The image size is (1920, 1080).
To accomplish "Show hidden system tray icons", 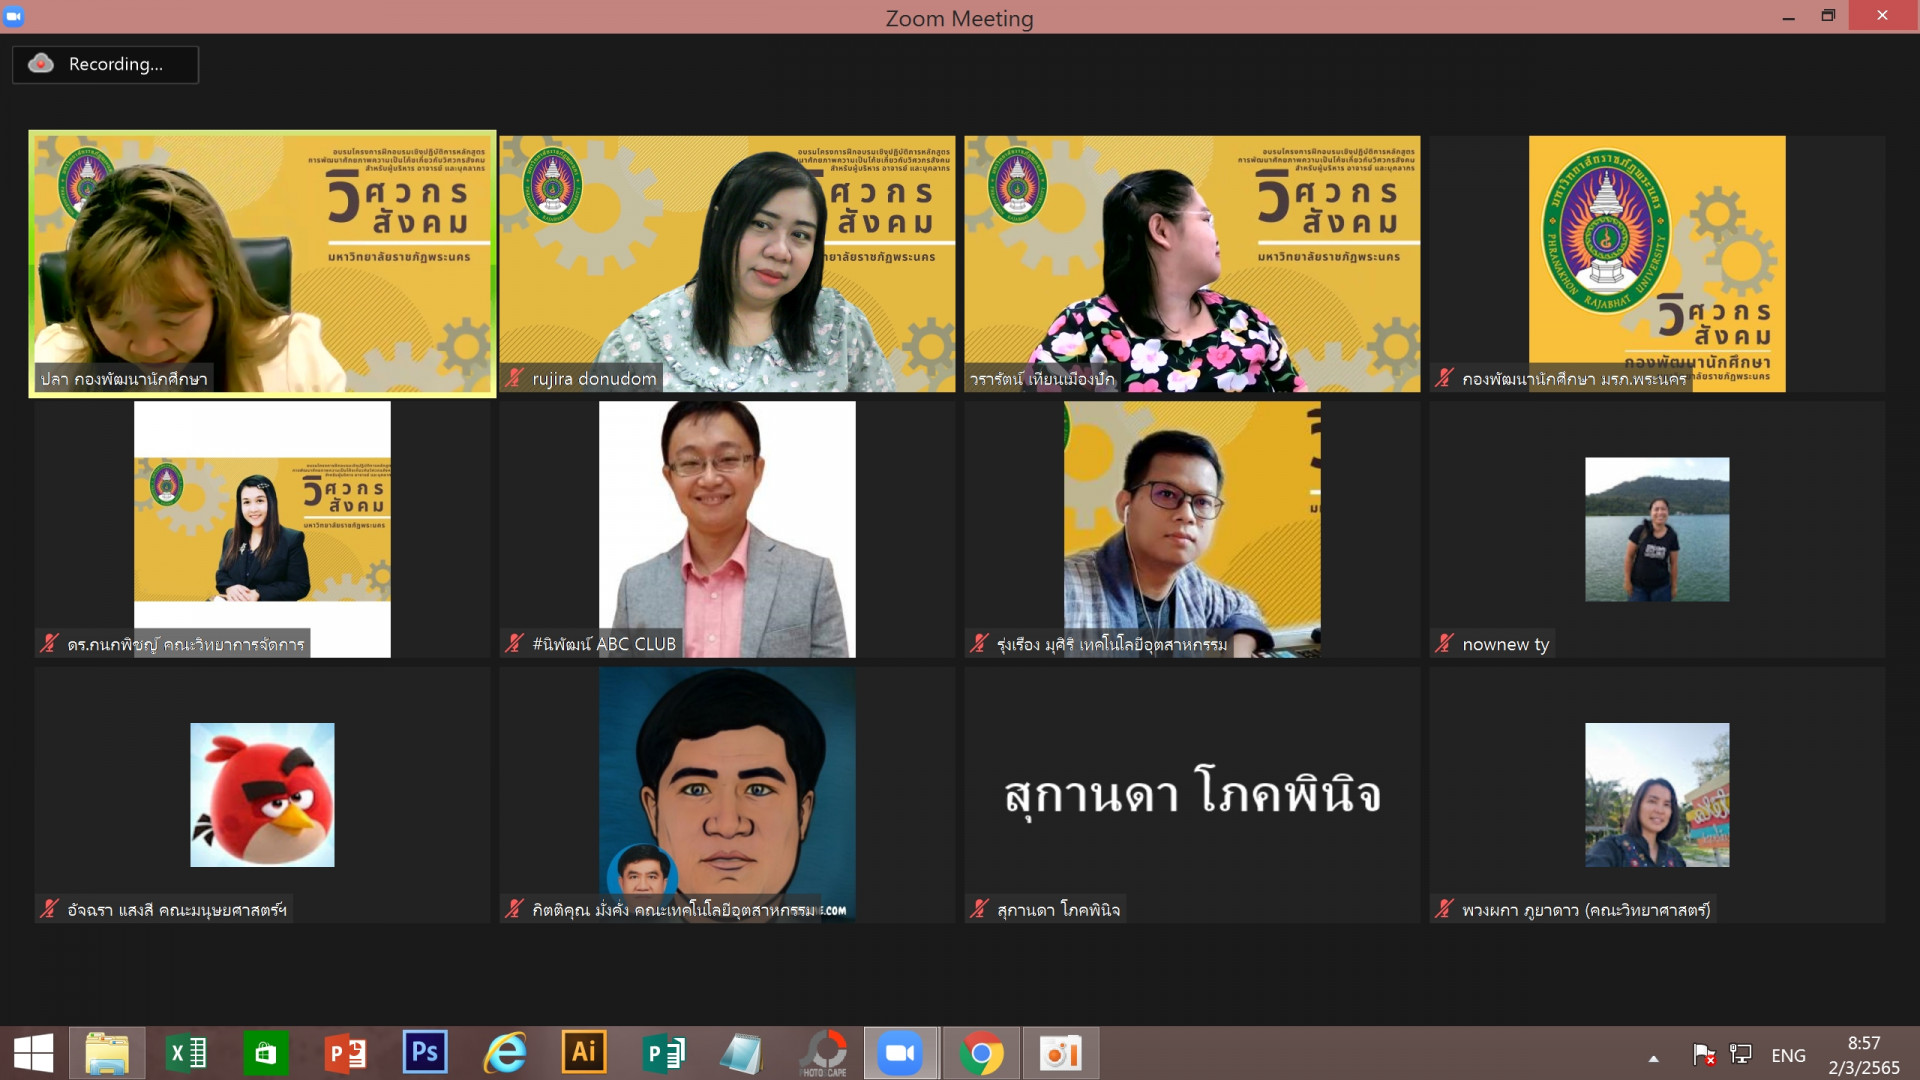I will (x=1653, y=1057).
